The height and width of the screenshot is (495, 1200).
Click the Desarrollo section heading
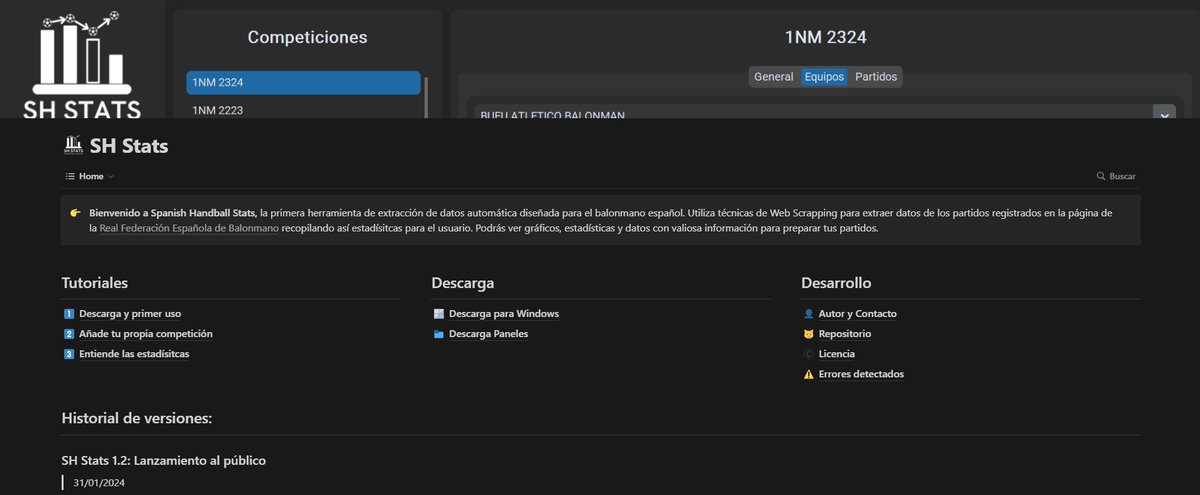coord(836,283)
